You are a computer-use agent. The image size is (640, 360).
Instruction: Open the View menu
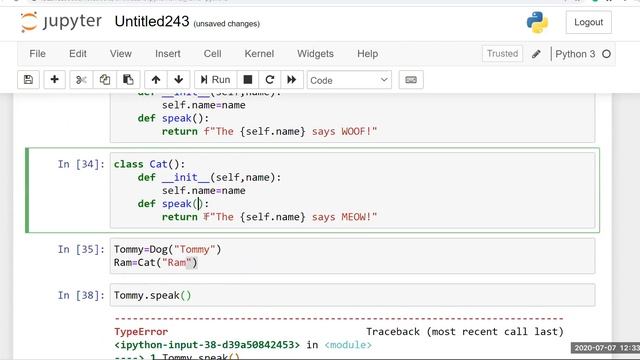120,54
